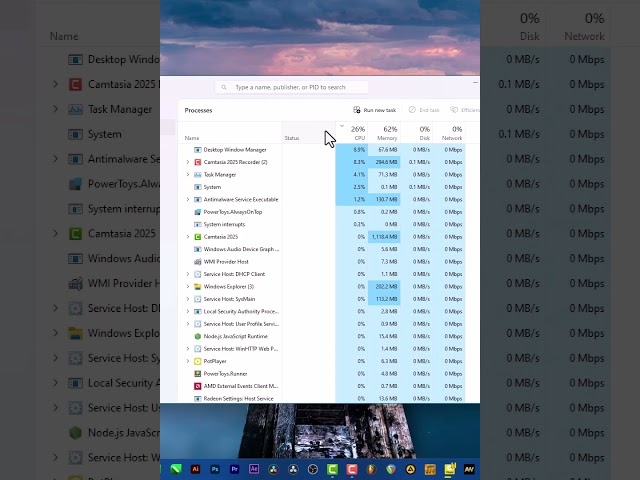
Task: Click the Run new task button
Action: pyautogui.click(x=375, y=110)
